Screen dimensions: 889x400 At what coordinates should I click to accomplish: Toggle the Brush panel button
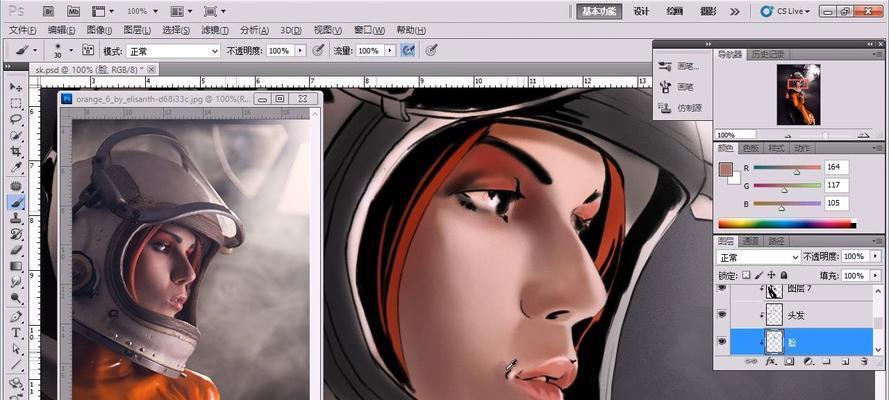[88, 50]
